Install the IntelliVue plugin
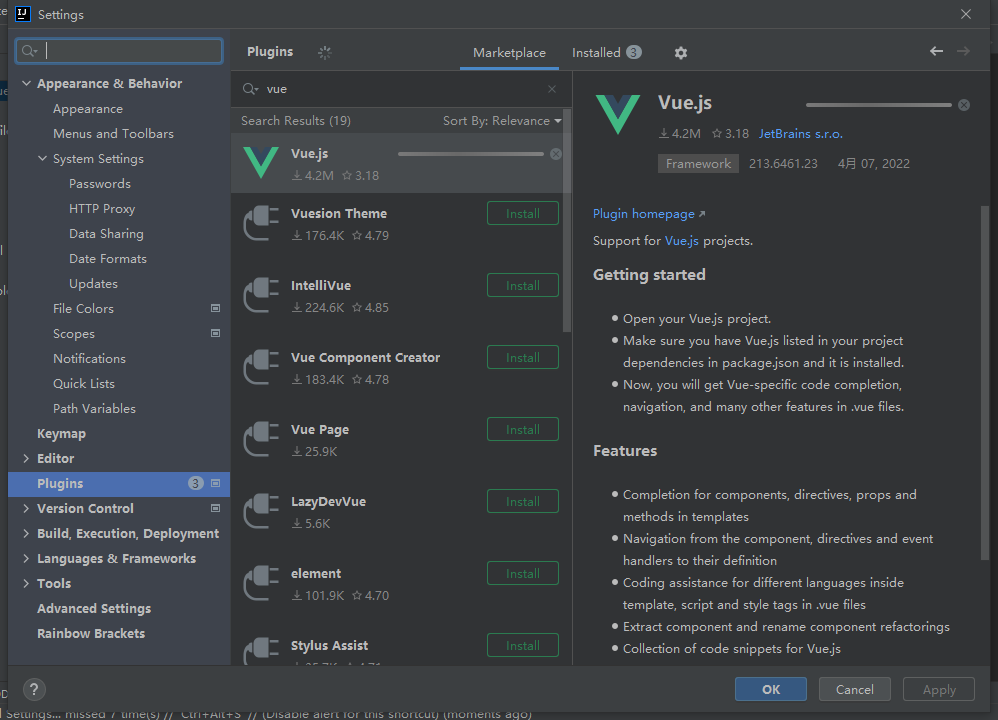 (x=523, y=285)
